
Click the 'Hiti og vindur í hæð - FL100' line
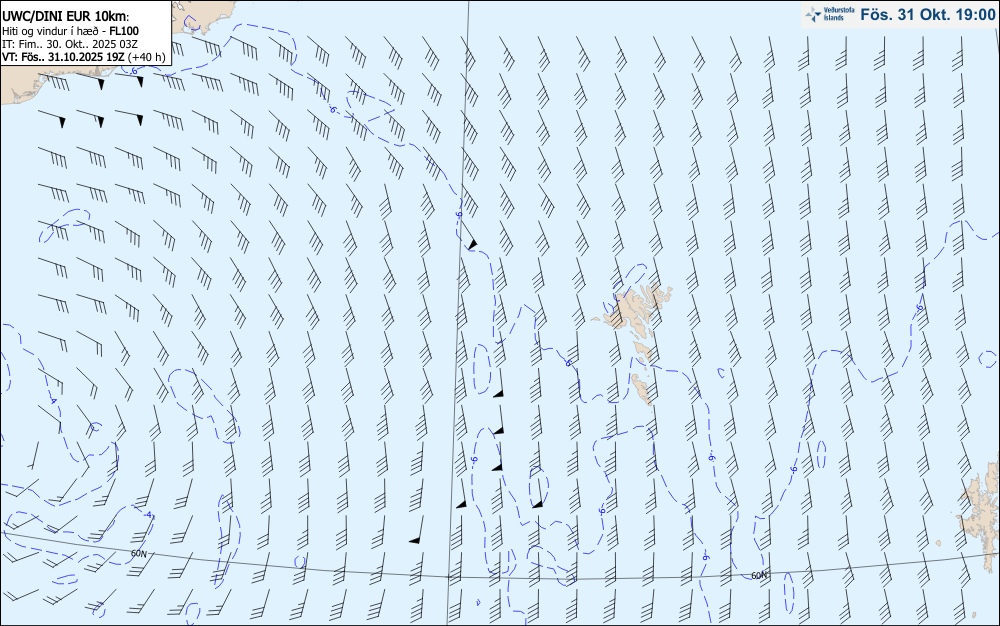[x=70, y=31]
